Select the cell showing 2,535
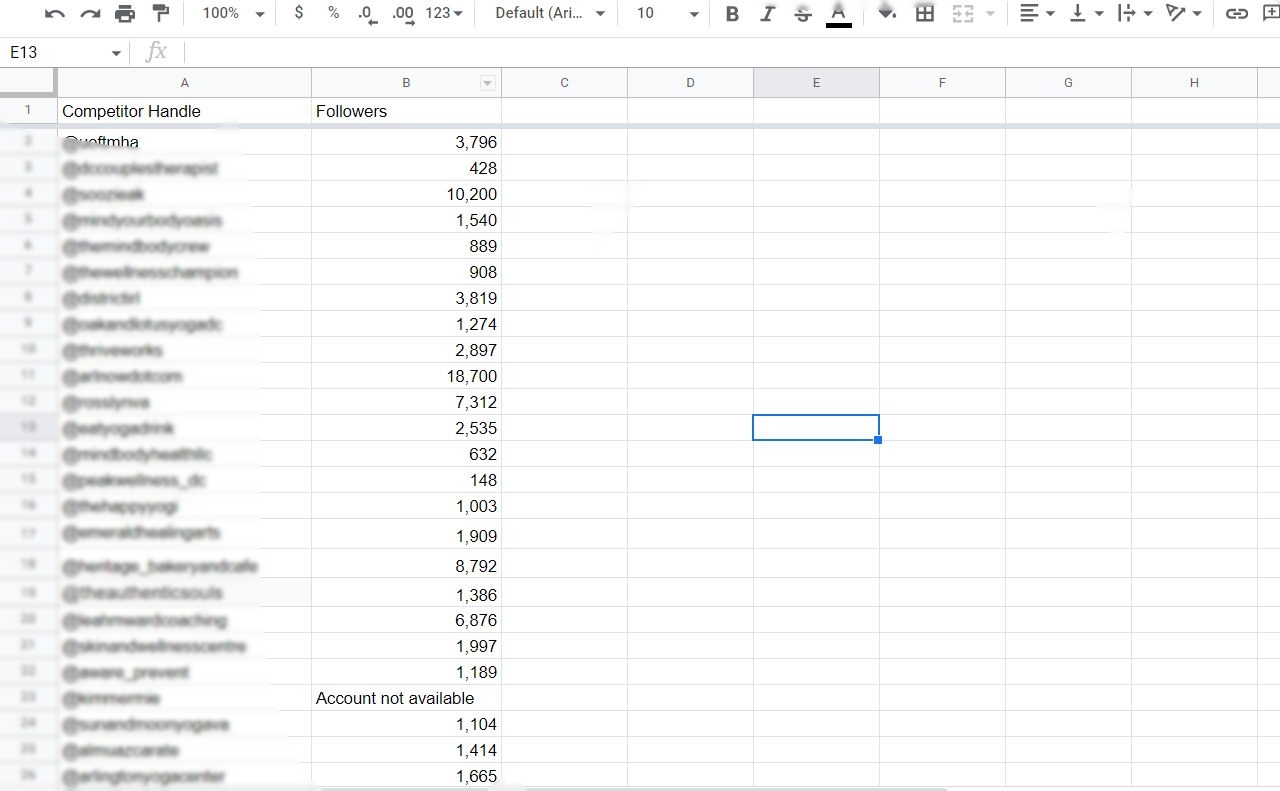The width and height of the screenshot is (1280, 791). (406, 428)
